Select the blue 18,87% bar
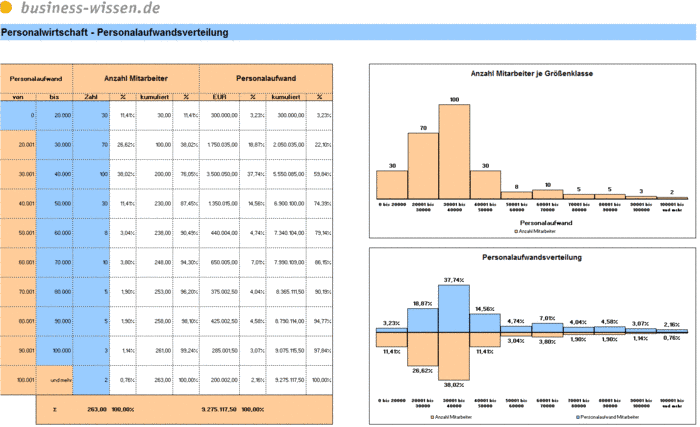The height and width of the screenshot is (427, 700). (x=423, y=320)
